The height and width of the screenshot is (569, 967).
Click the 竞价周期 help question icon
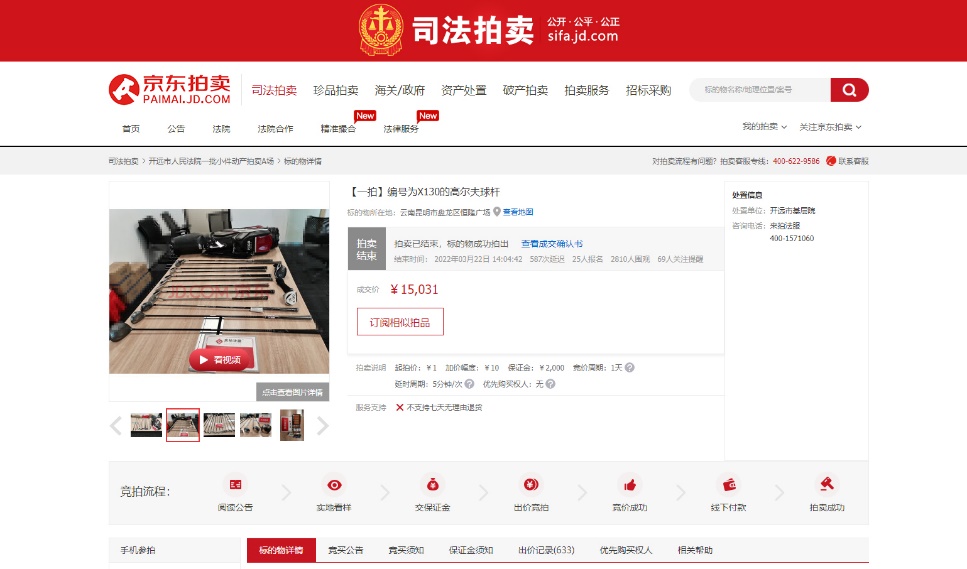[x=629, y=367]
